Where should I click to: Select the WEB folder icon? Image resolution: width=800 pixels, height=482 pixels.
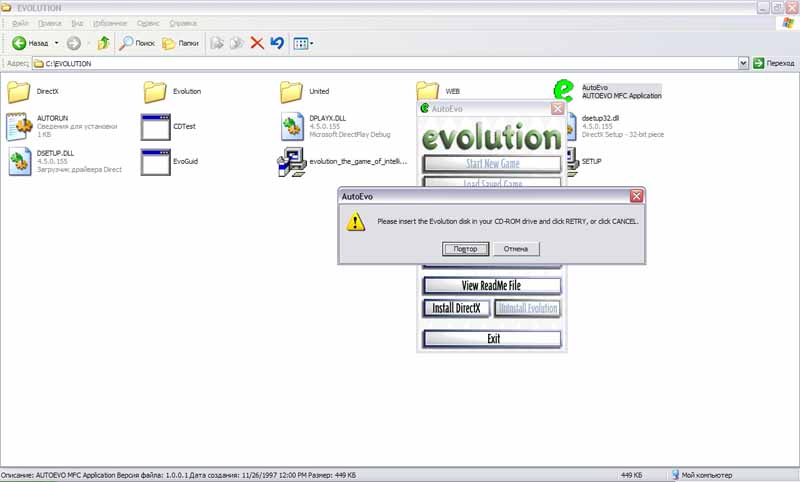(428, 90)
